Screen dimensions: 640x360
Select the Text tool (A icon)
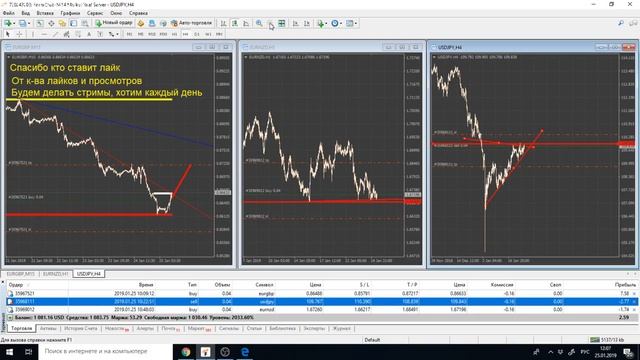coord(89,34)
